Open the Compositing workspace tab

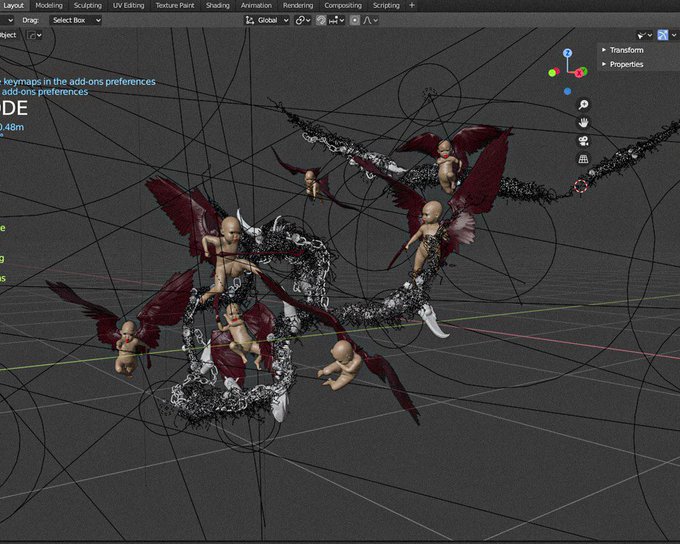pyautogui.click(x=343, y=6)
